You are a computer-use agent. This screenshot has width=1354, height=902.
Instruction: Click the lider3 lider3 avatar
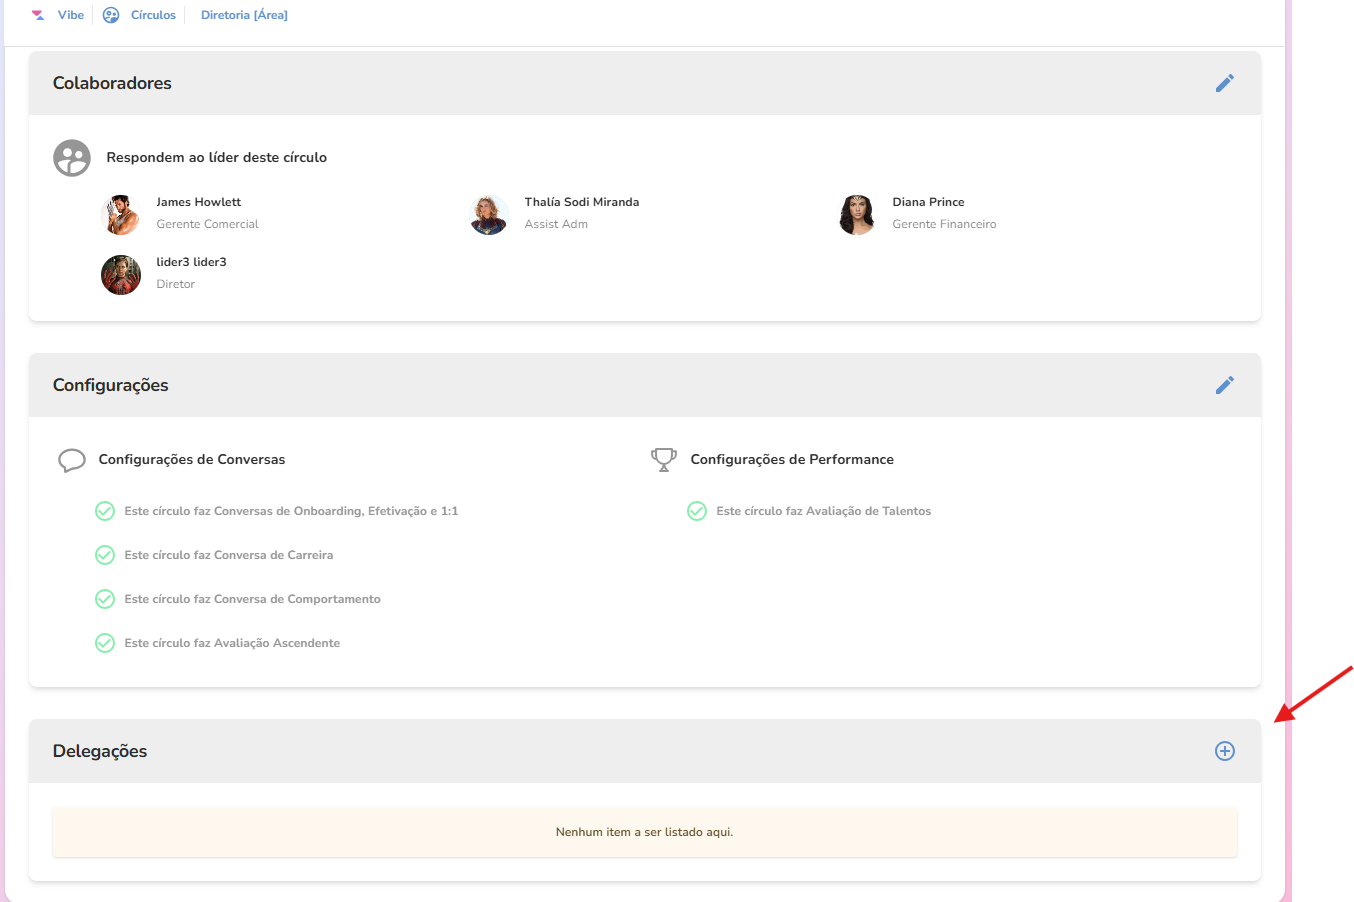coord(121,275)
